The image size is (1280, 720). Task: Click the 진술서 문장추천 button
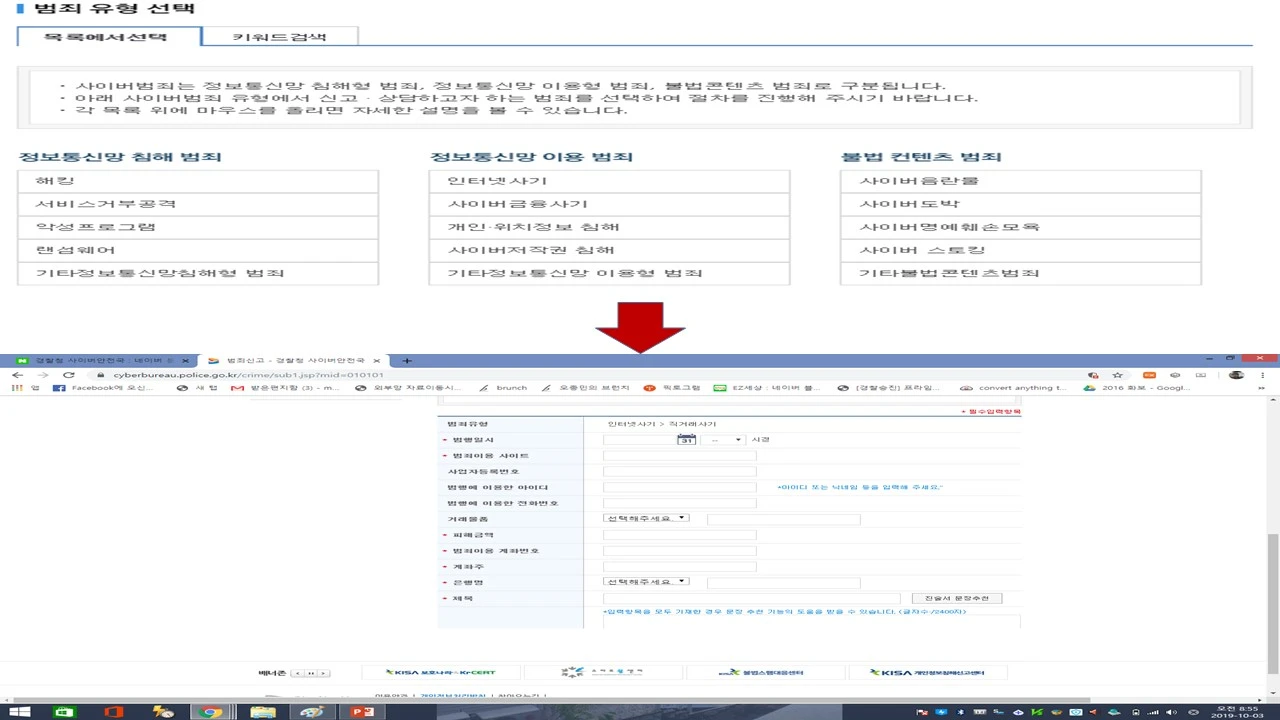click(x=956, y=598)
